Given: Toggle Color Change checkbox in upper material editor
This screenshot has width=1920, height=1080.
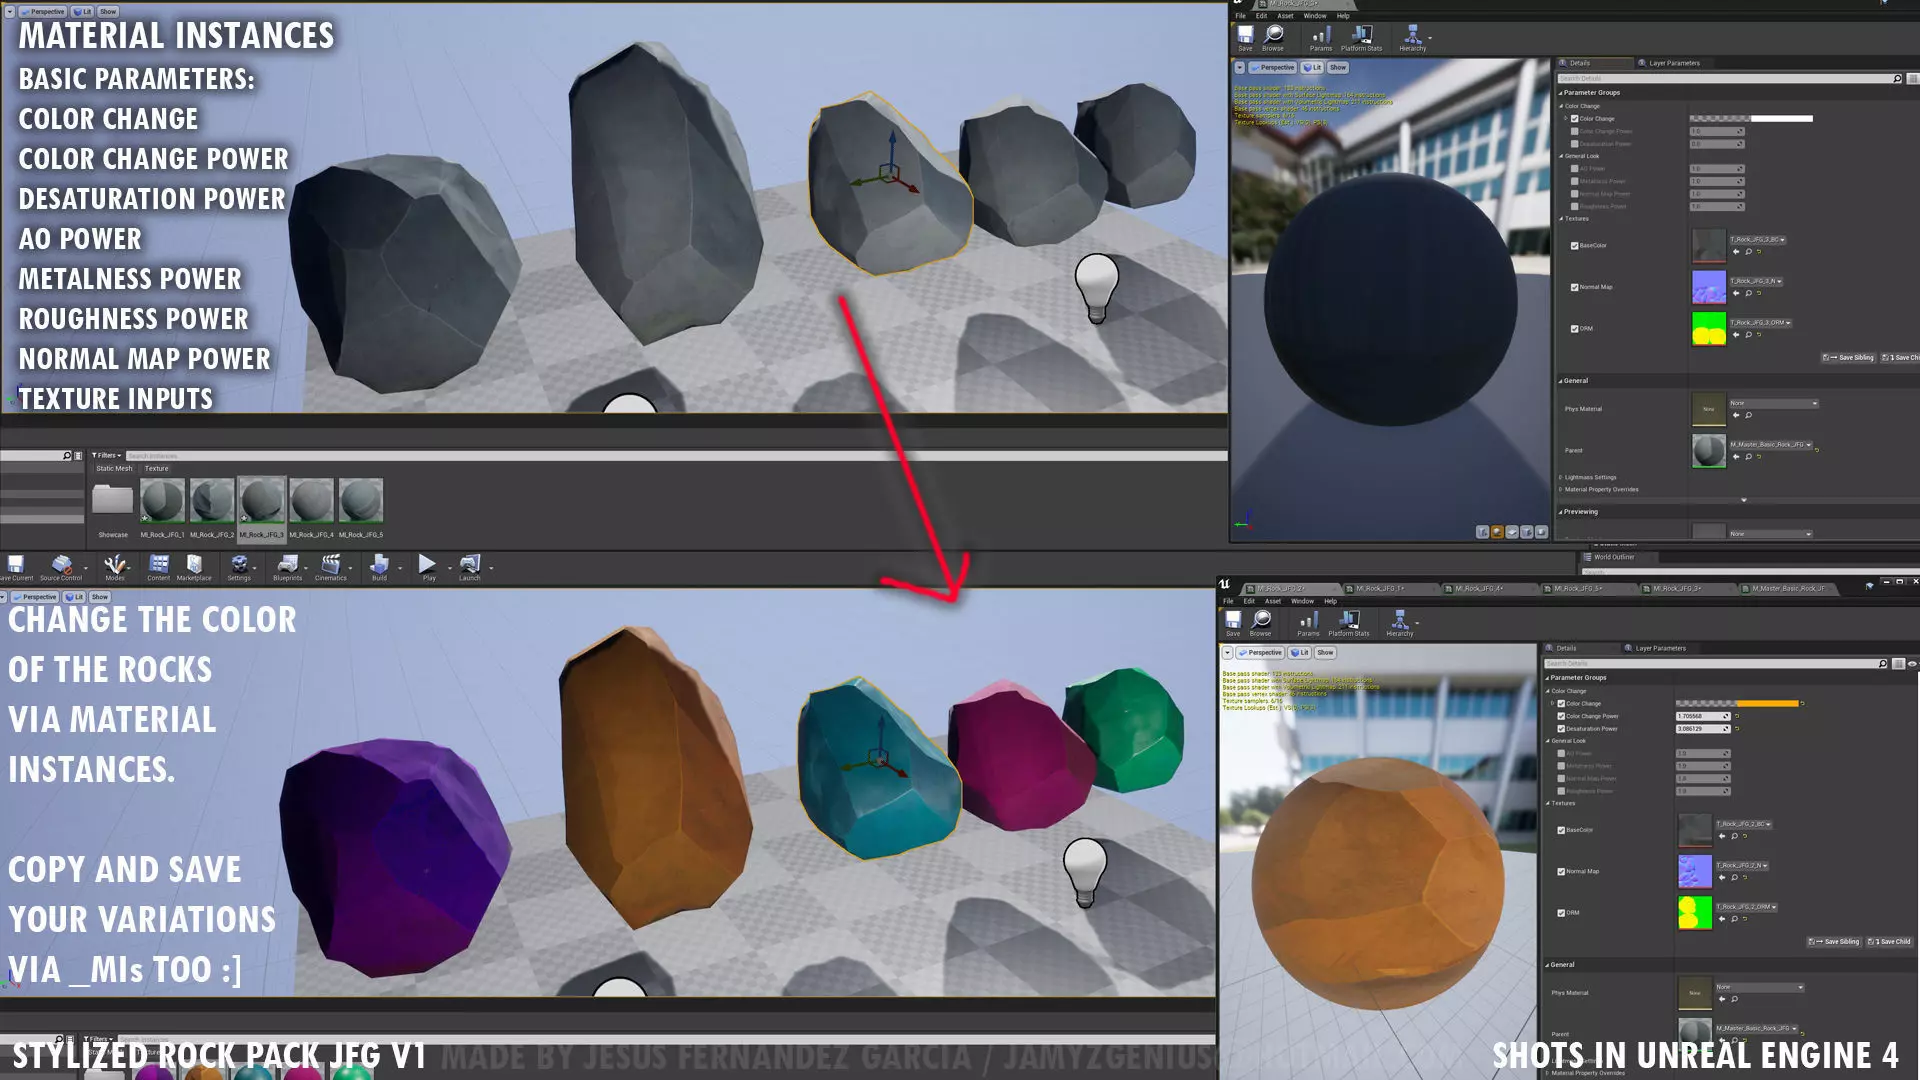Looking at the screenshot, I should tap(1575, 119).
